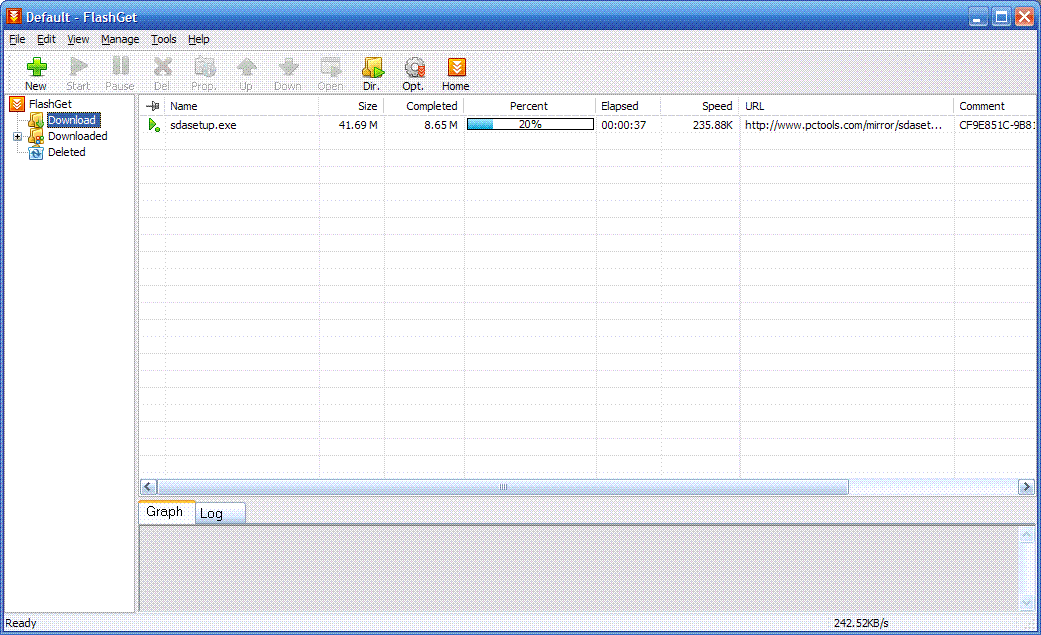
Task: Switch to the Log tab
Action: [x=220, y=513]
